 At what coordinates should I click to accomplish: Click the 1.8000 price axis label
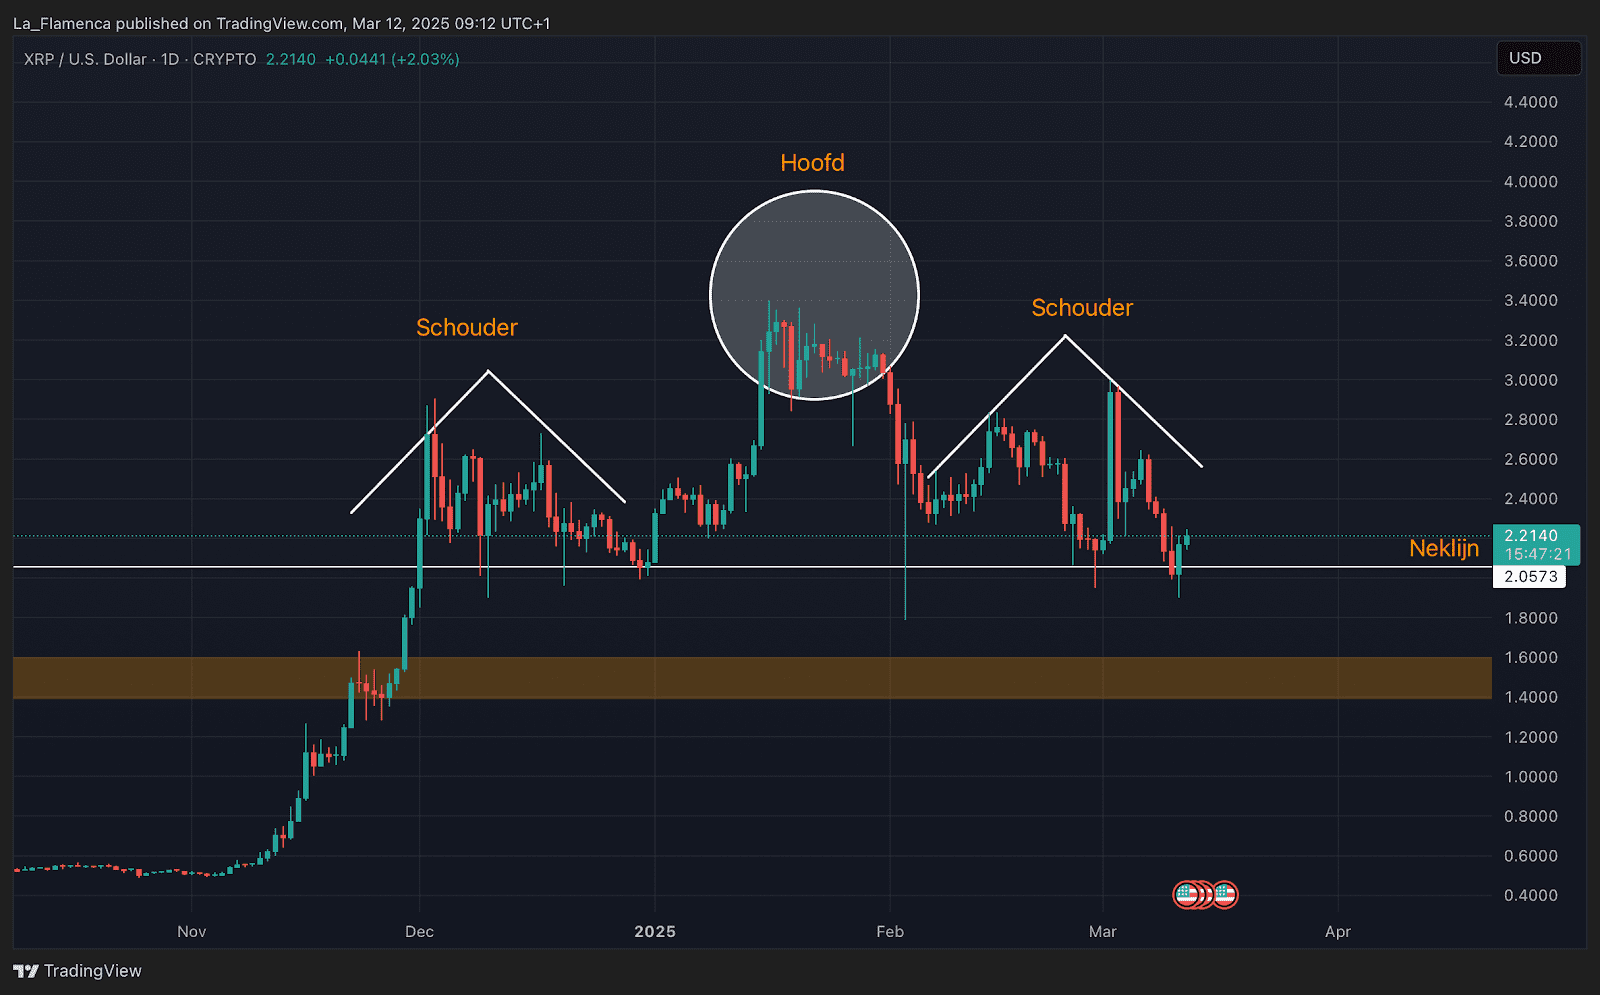(x=1531, y=618)
